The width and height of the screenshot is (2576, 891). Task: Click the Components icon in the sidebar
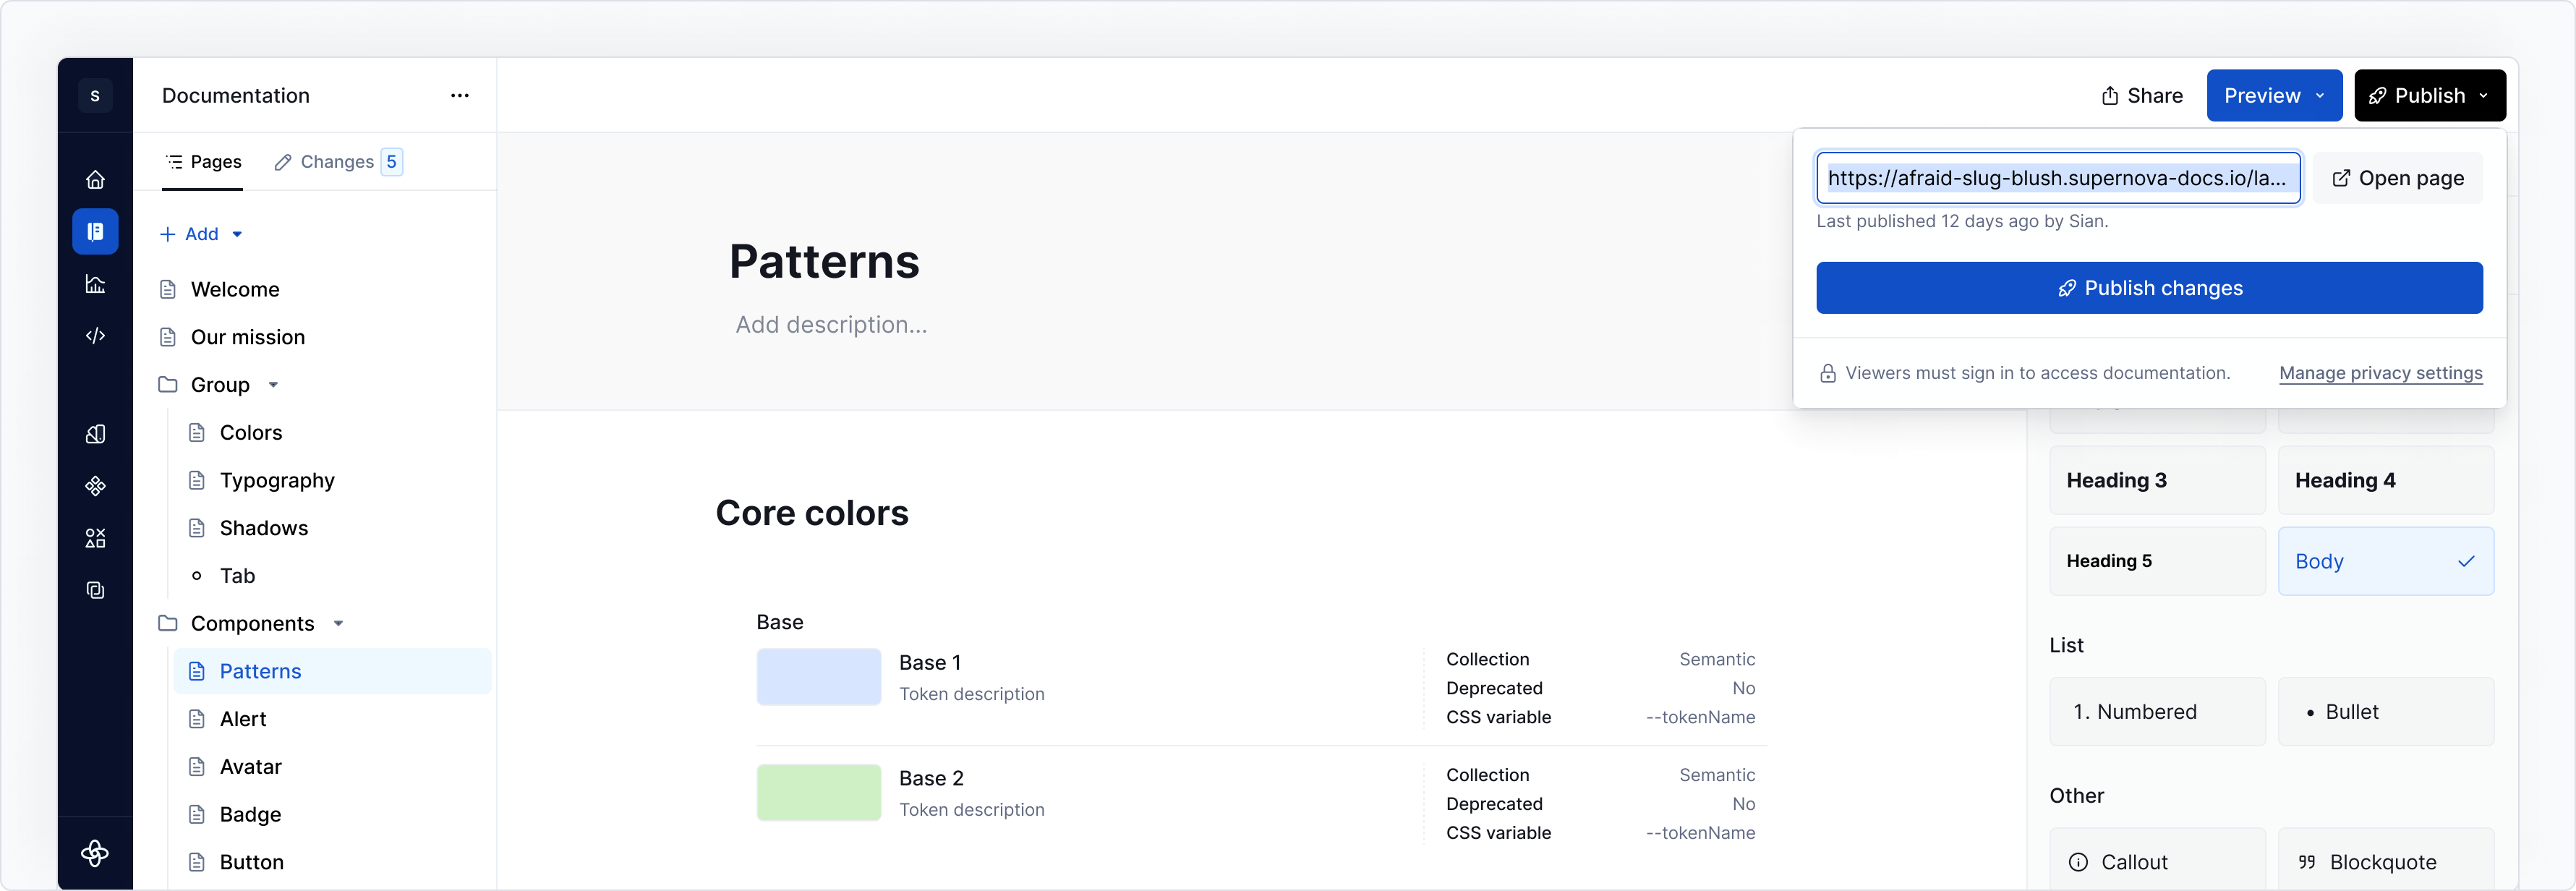point(95,486)
